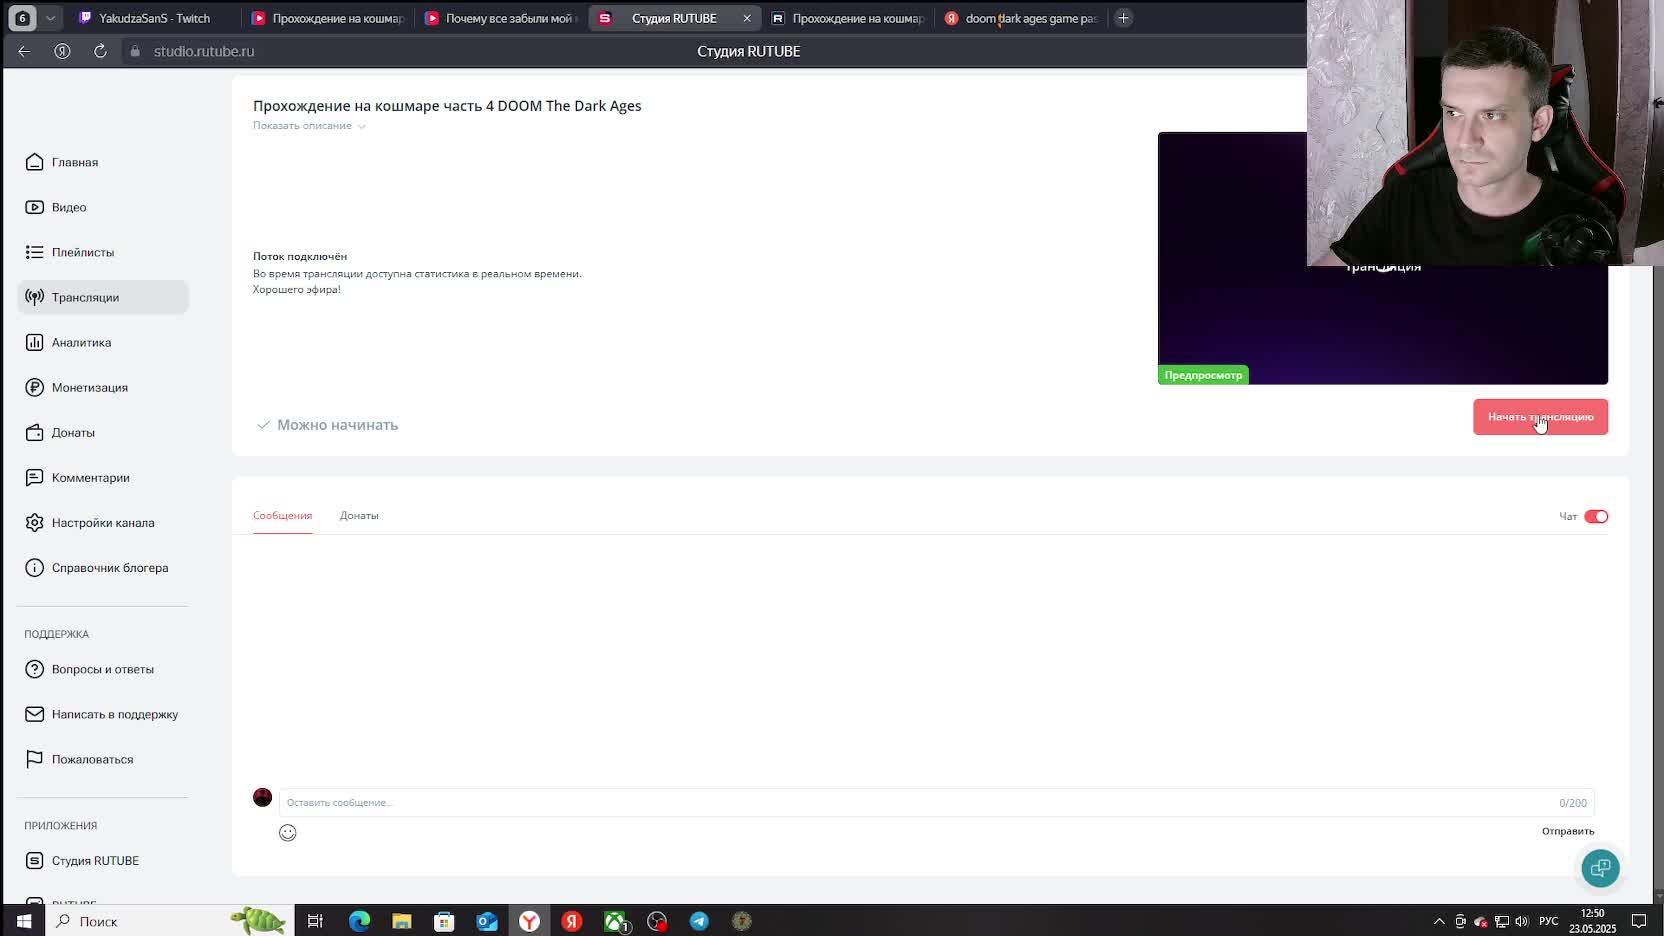The height and width of the screenshot is (936, 1664).
Task: Open Настройки канала gear icon
Action: (x=35, y=522)
